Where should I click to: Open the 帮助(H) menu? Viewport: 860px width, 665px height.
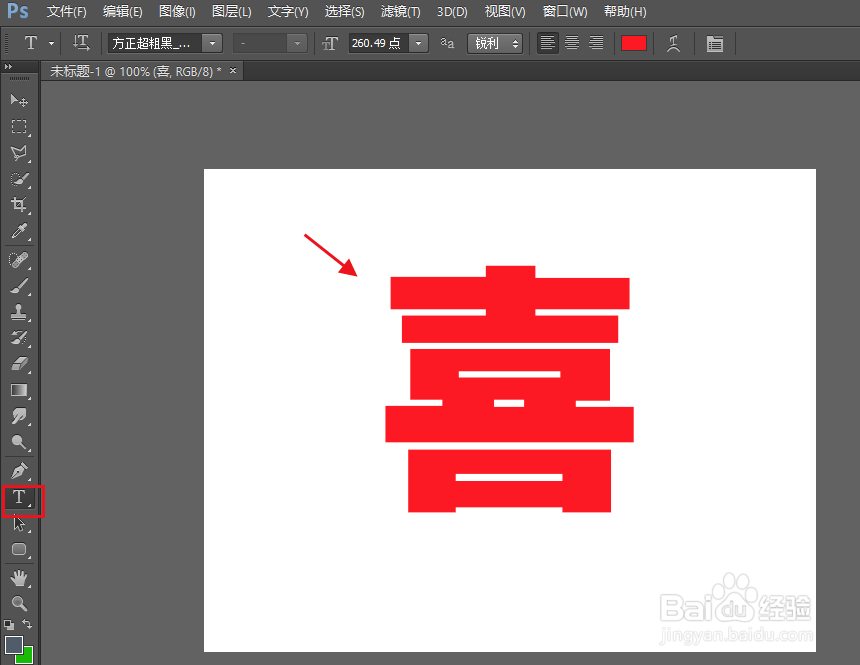click(625, 12)
